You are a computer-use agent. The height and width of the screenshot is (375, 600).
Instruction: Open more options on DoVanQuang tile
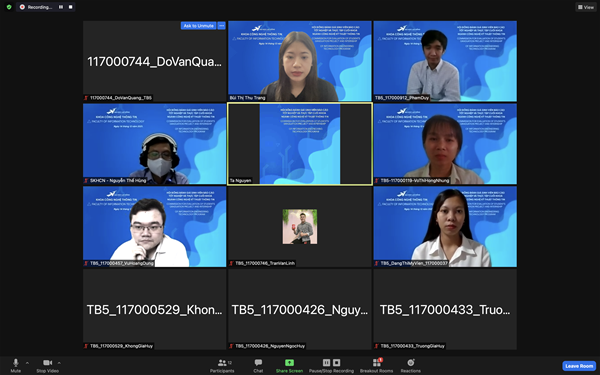coord(221,26)
